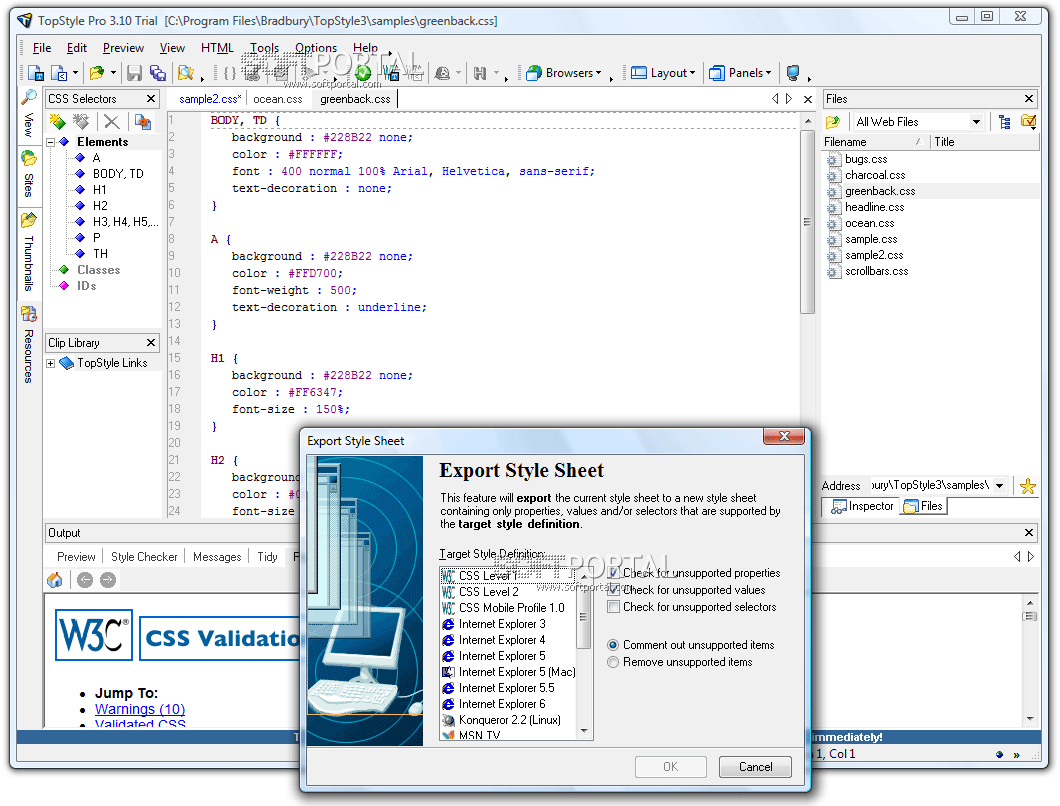Uncheck Check for unsupported properties
This screenshot has height=806, width=1060.
614,573
